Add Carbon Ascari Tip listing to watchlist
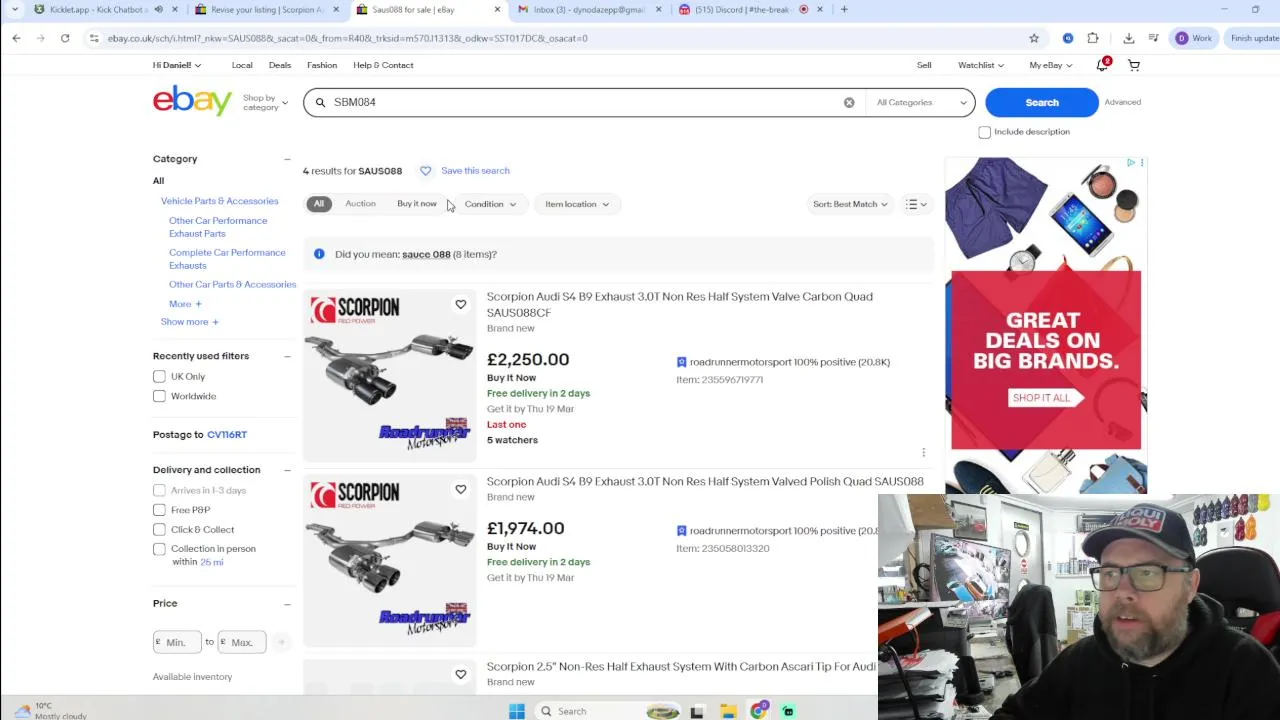Screen dimensions: 1280x720 (460, 674)
